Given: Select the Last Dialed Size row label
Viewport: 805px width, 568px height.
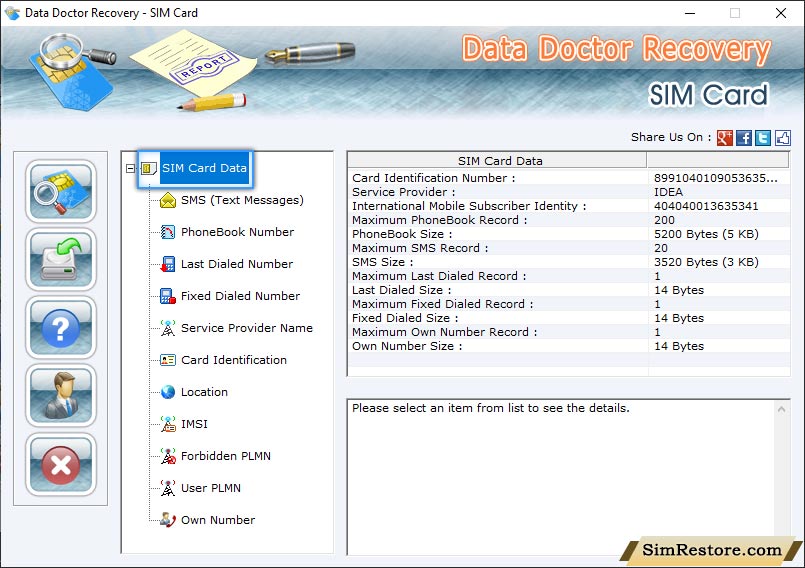Looking at the screenshot, I should [401, 290].
